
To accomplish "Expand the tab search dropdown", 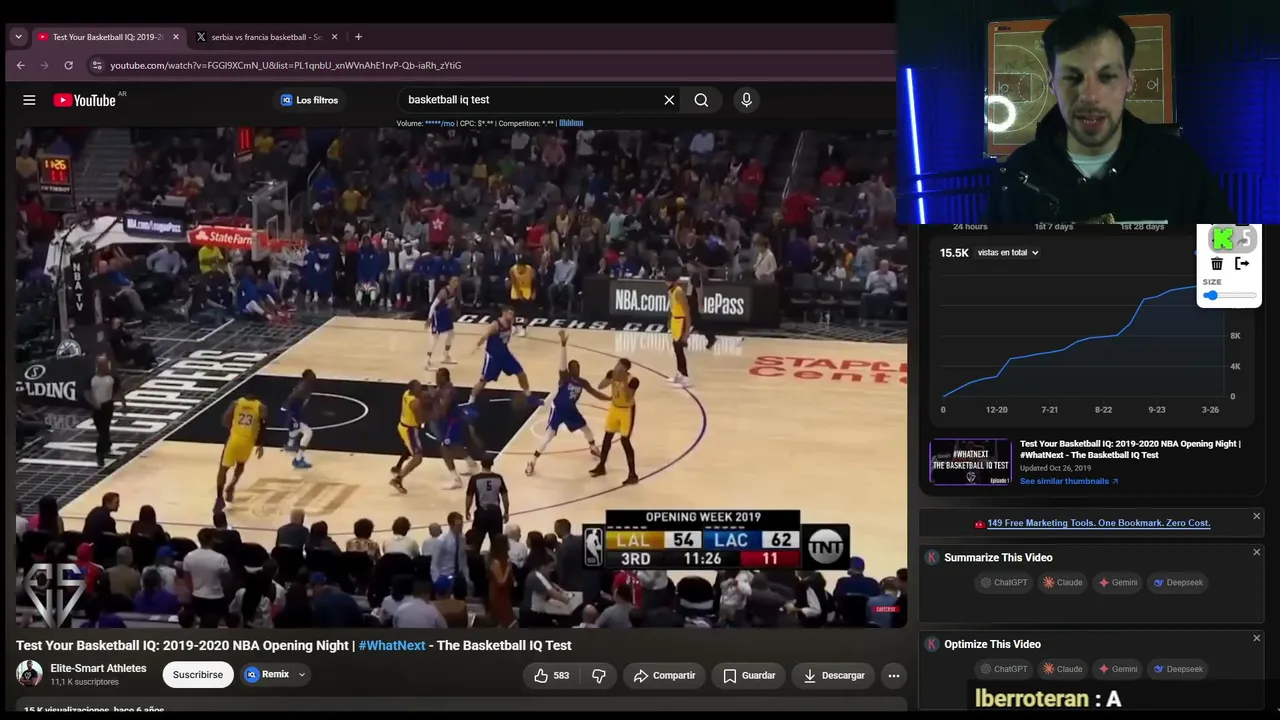I will 18,37.
